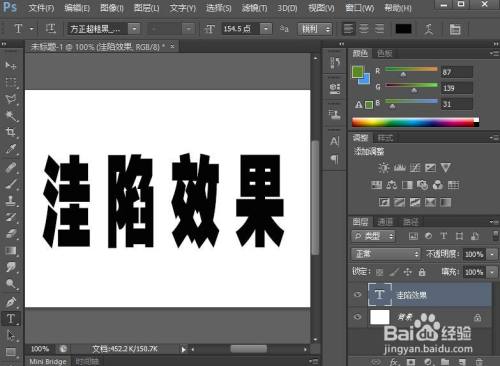Open the Mini Bridge panel tab

coord(48,361)
